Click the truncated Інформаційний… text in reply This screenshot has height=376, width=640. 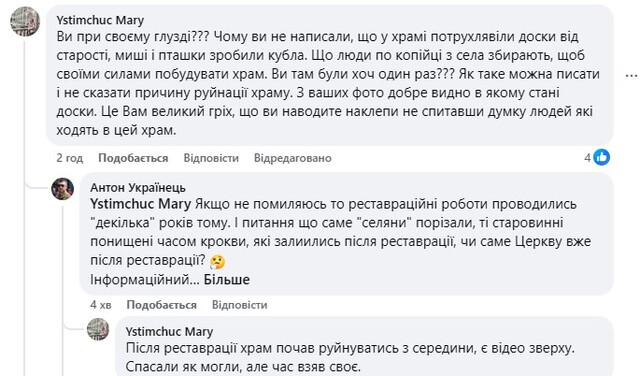click(145, 280)
